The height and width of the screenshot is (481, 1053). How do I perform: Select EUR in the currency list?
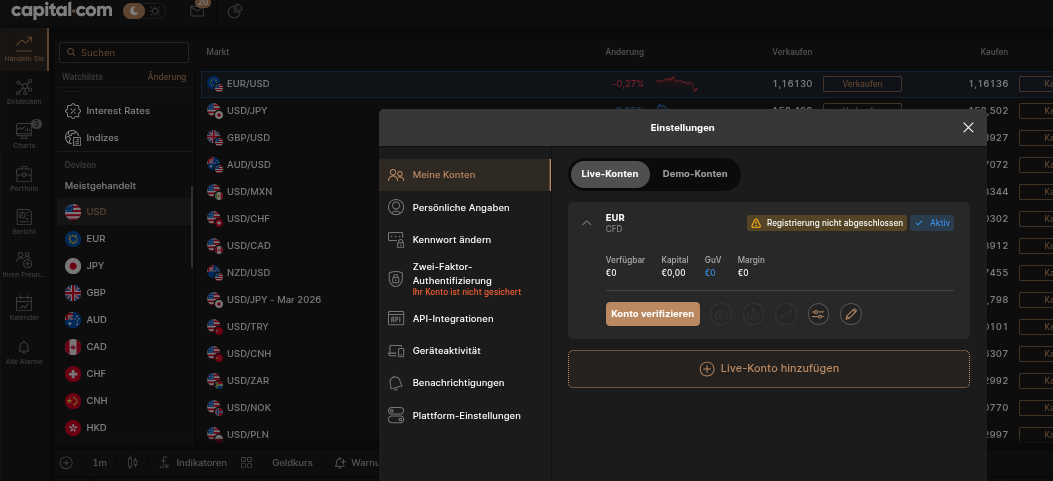(124, 238)
